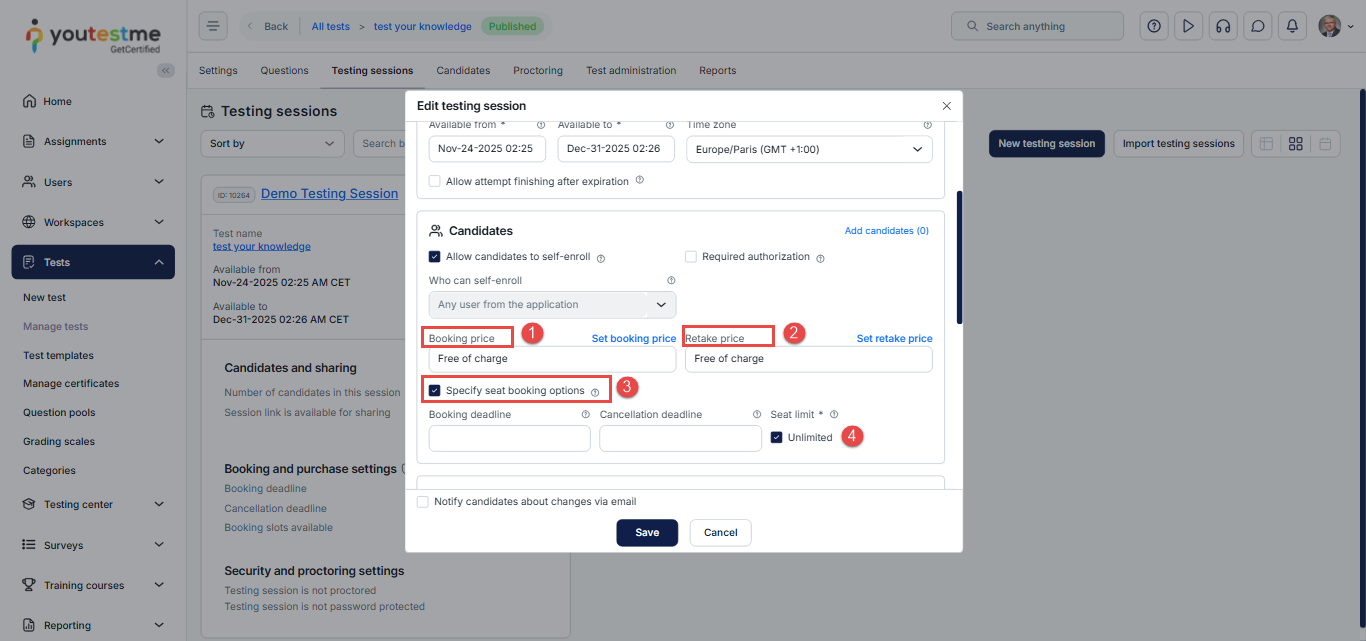Screen dimensions: 1366x641
Task: Enable the Required authorization checkbox
Action: 691,257
